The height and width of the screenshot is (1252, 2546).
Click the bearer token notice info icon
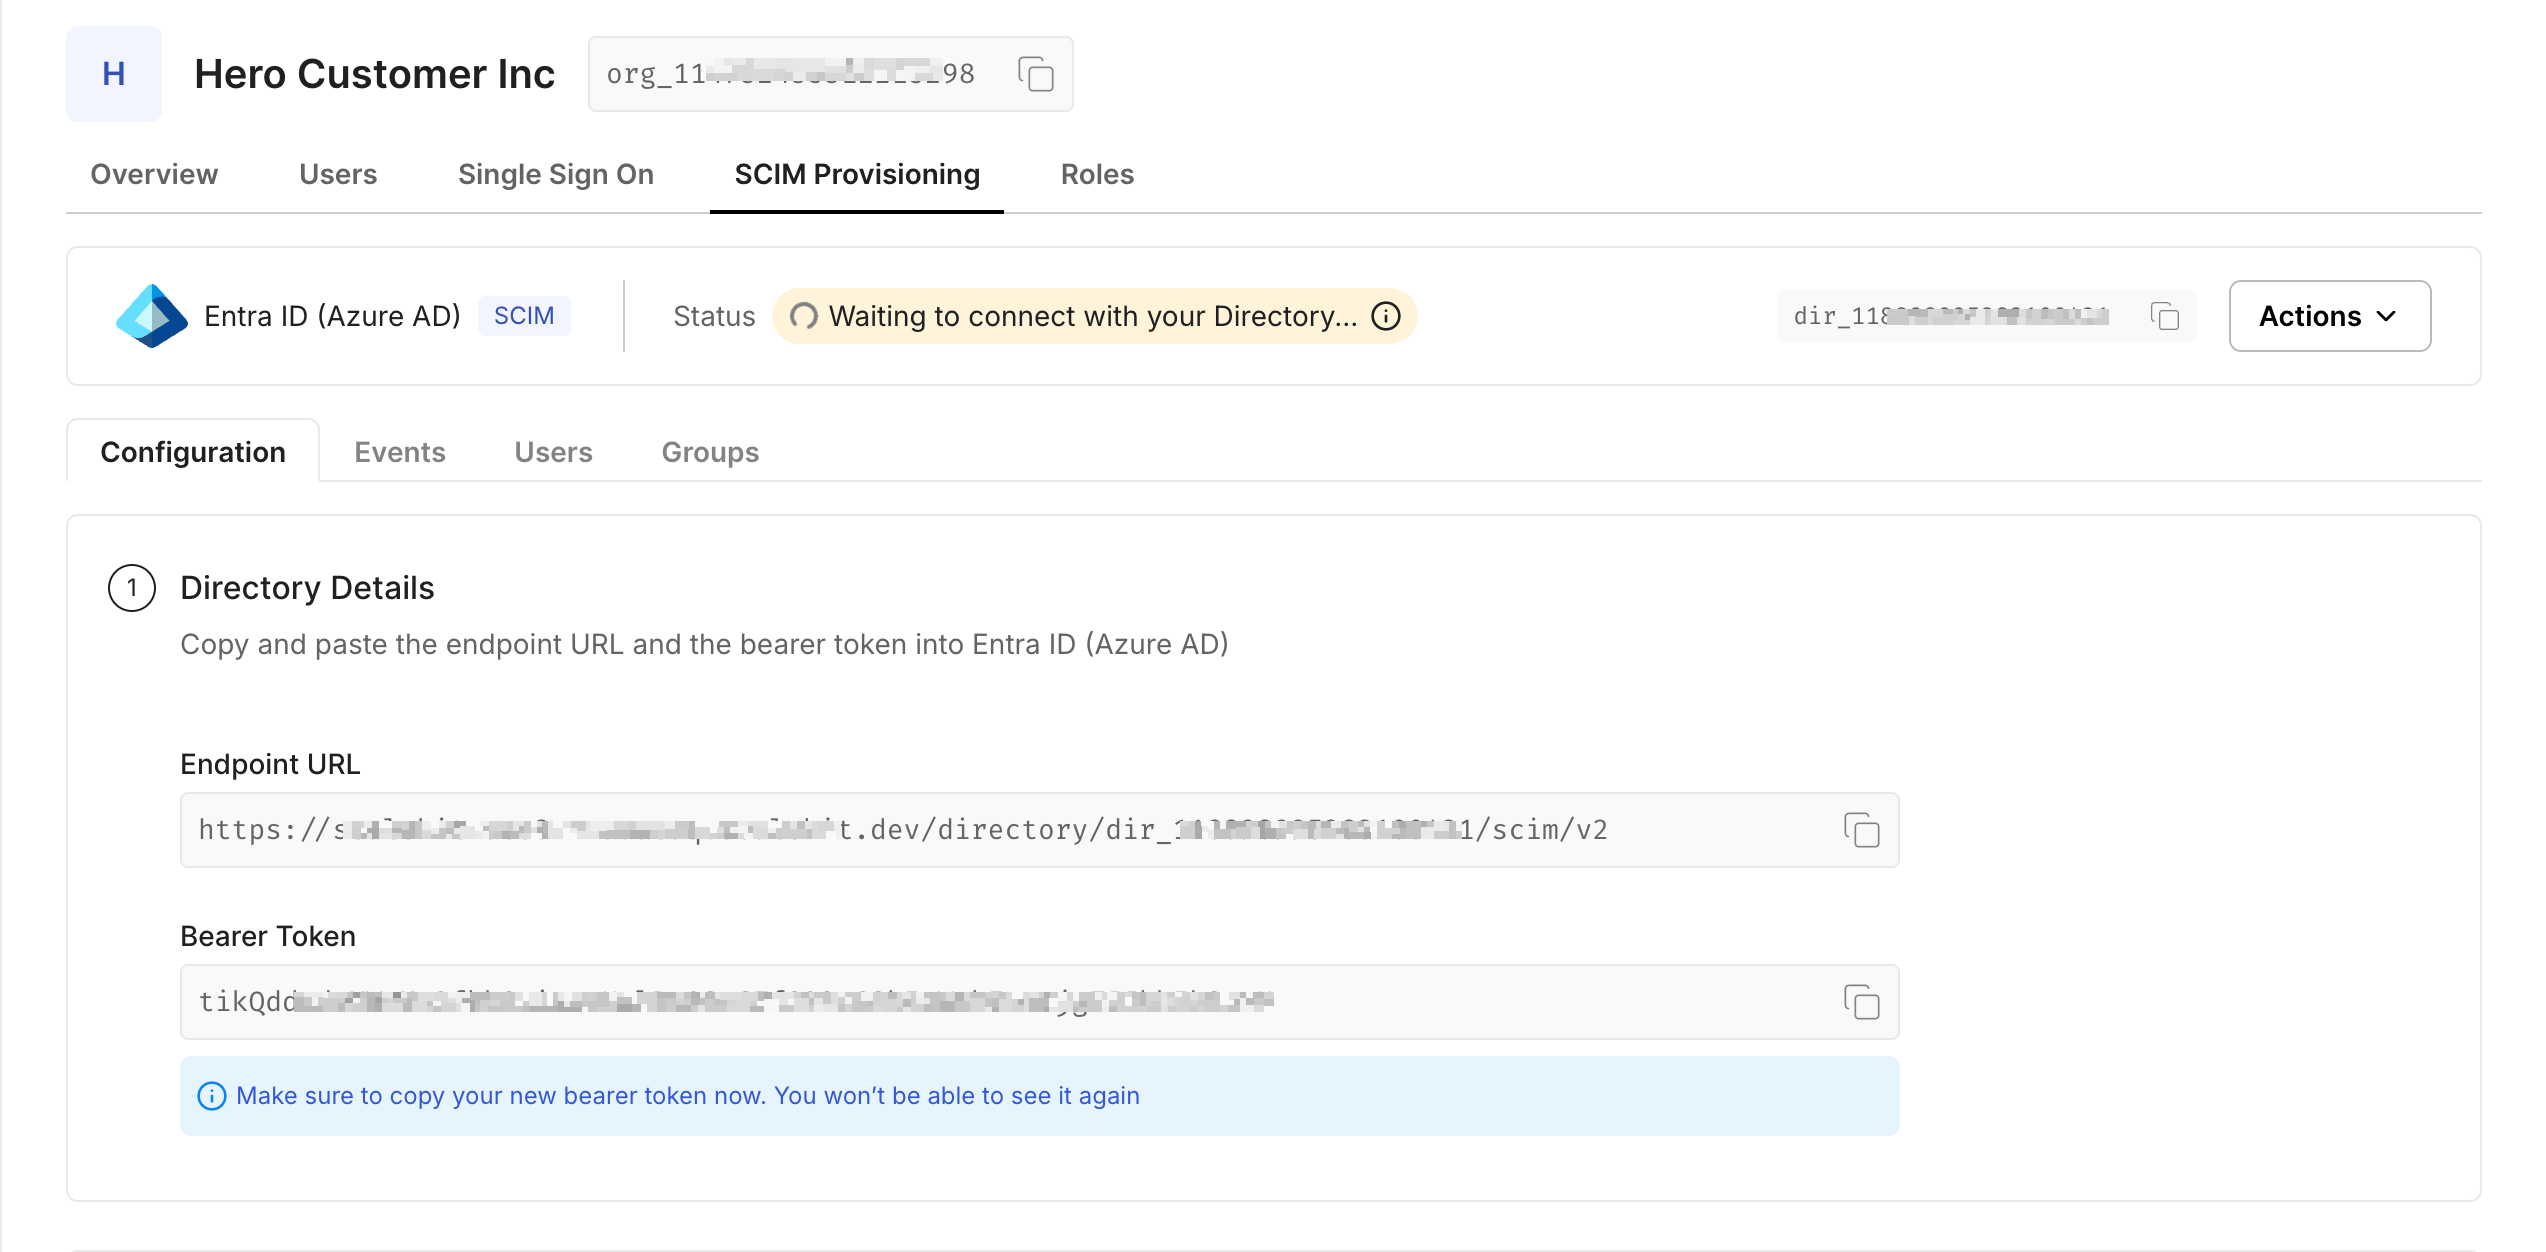click(212, 1096)
